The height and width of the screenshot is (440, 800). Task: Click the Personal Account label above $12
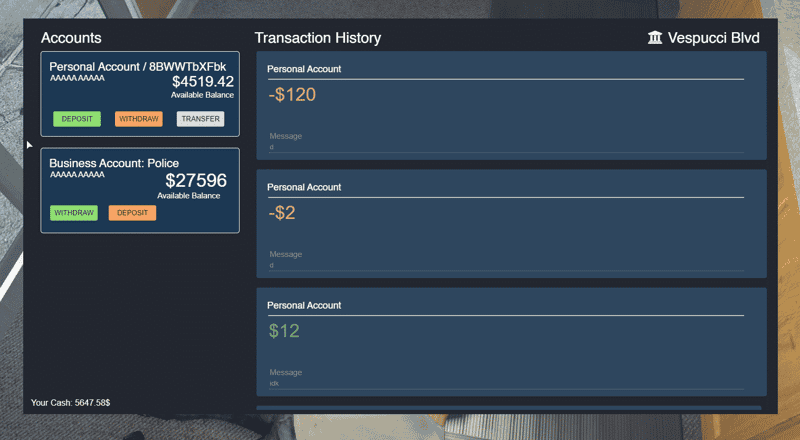[x=304, y=305]
